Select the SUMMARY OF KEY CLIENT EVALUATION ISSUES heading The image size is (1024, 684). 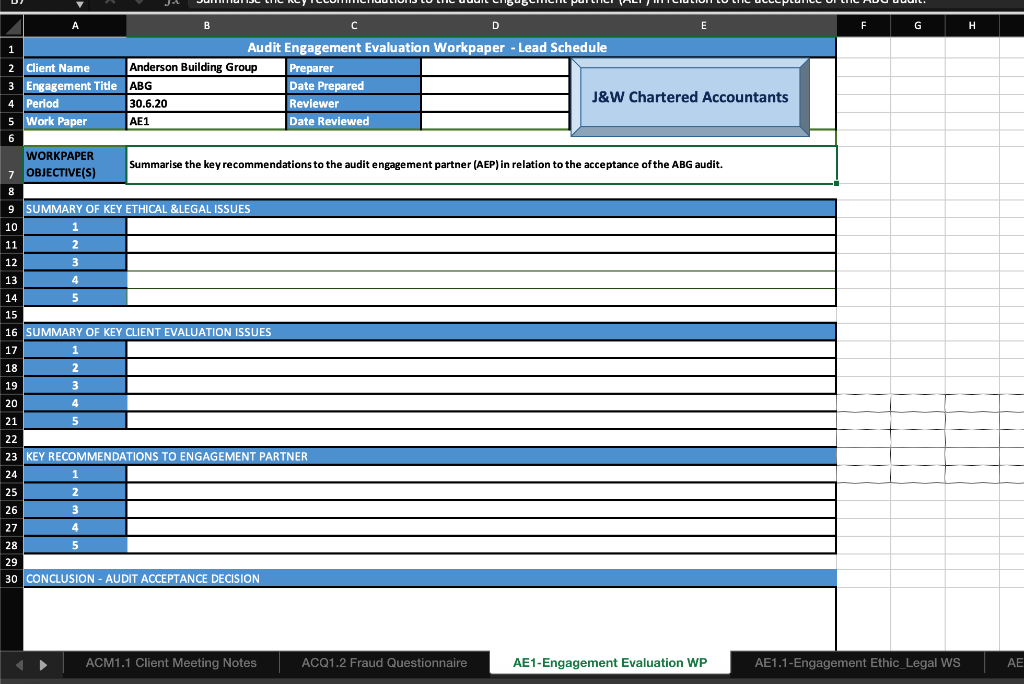coord(430,333)
